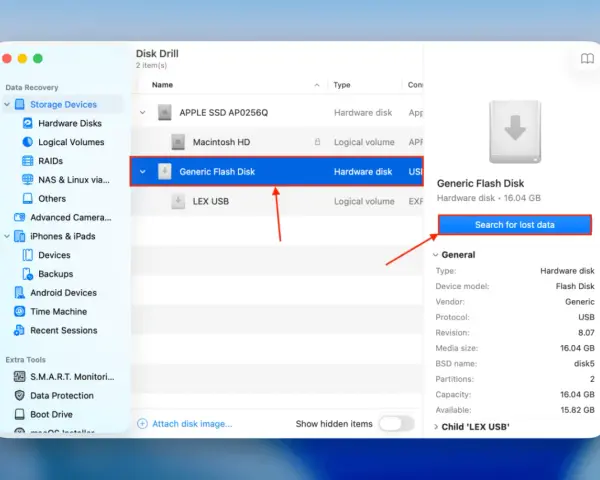This screenshot has width=600, height=480.
Task: Collapse the Storage Devices tree section
Action: tap(7, 104)
